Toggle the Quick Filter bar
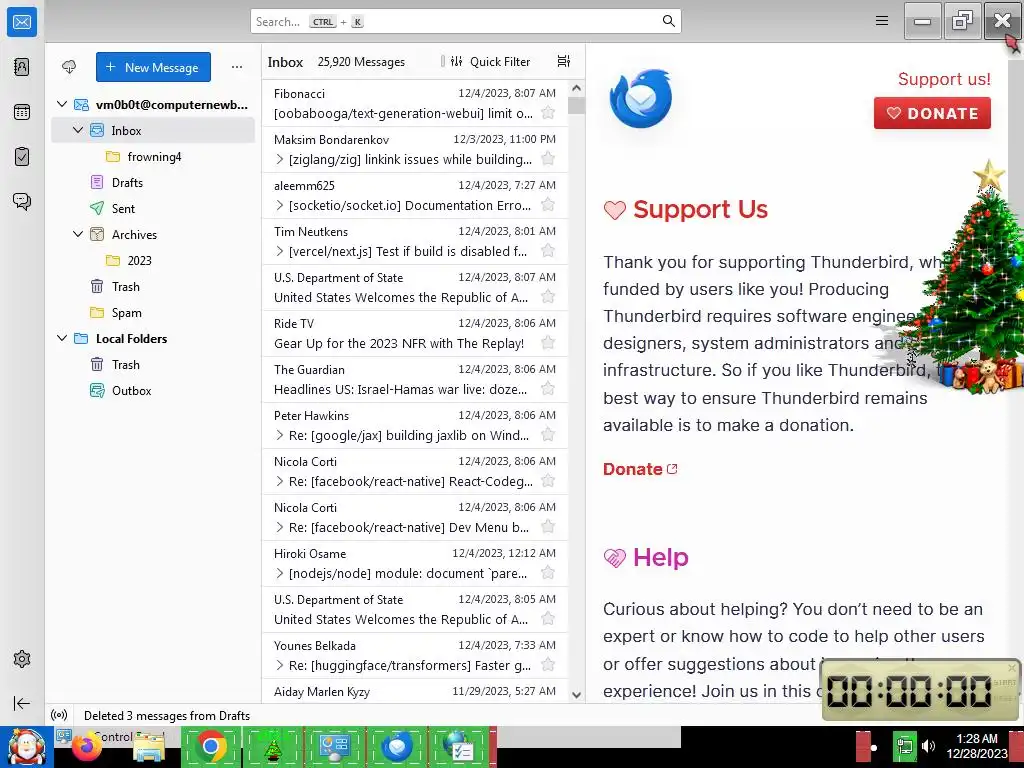 pos(491,61)
